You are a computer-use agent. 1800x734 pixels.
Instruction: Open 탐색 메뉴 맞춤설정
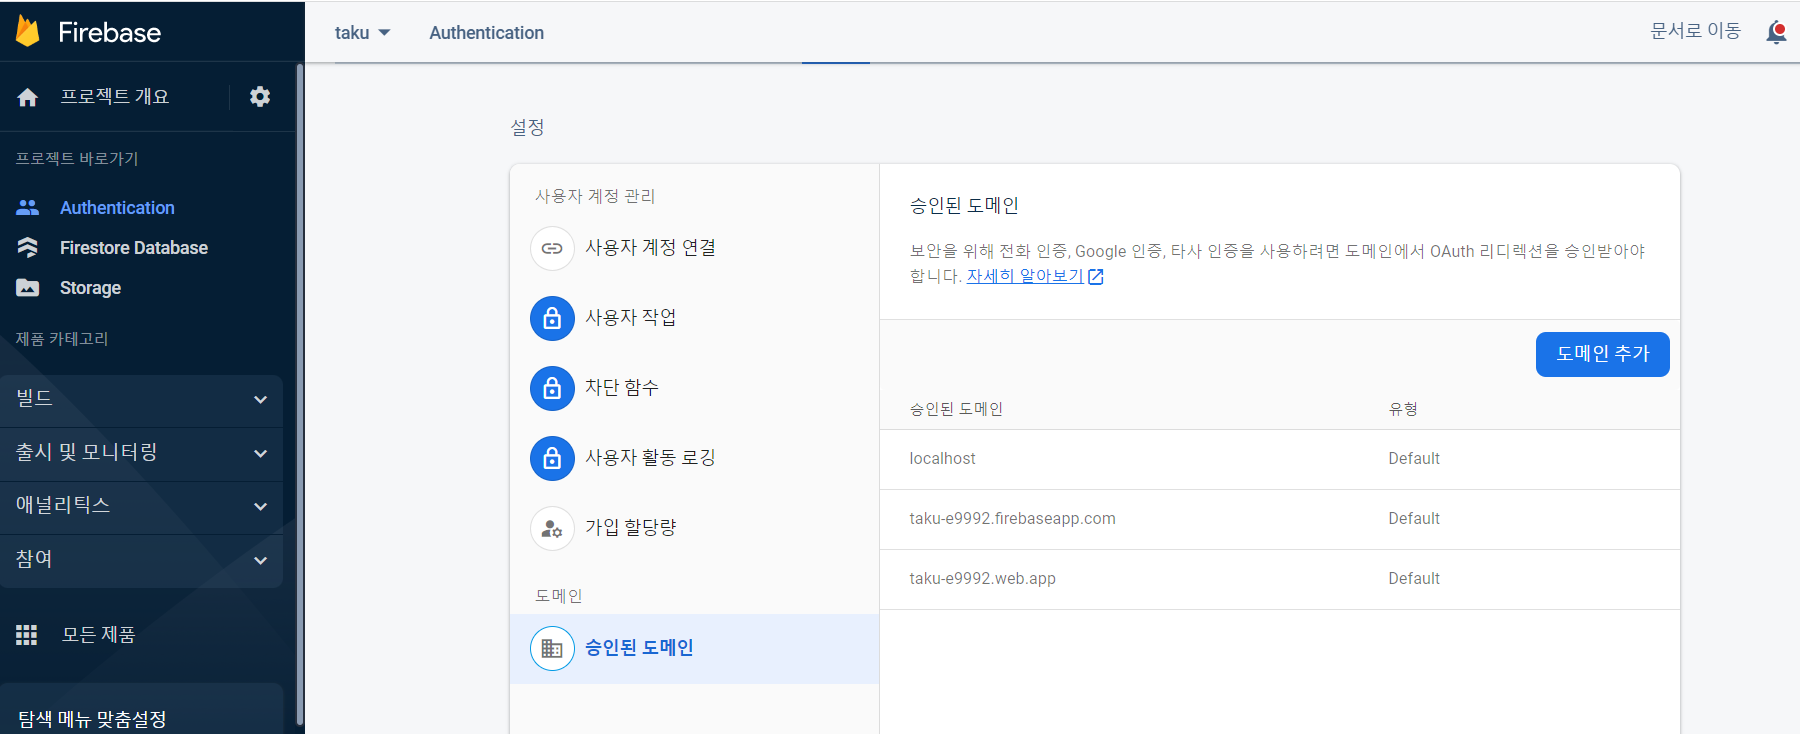(92, 718)
